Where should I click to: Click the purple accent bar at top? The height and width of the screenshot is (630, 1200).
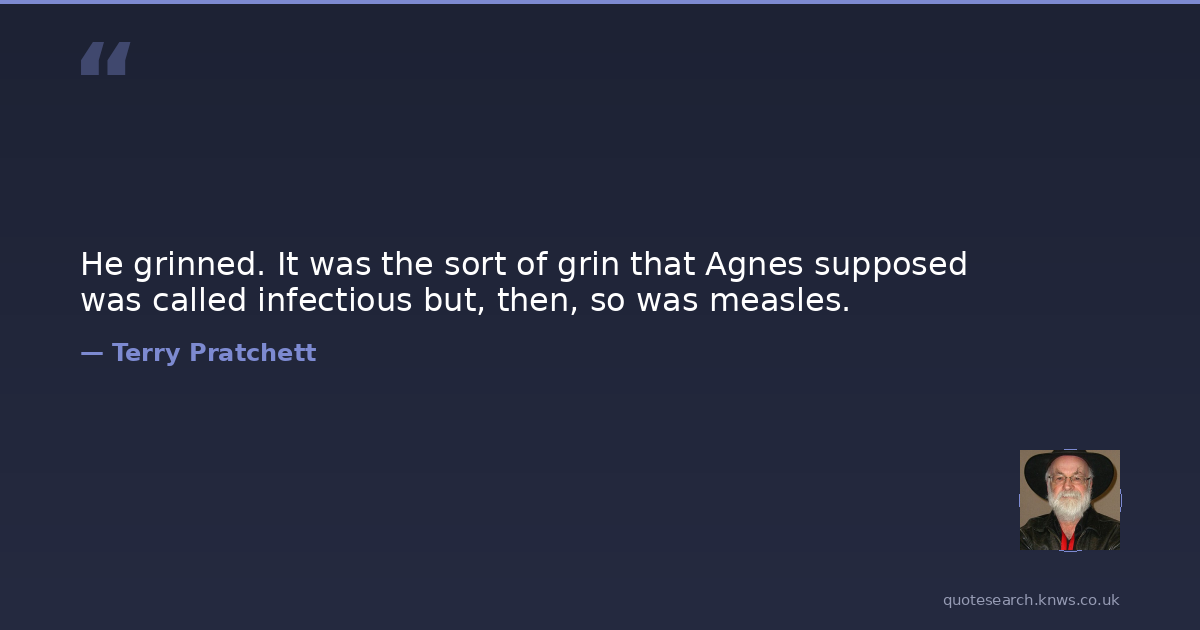tap(600, 2)
